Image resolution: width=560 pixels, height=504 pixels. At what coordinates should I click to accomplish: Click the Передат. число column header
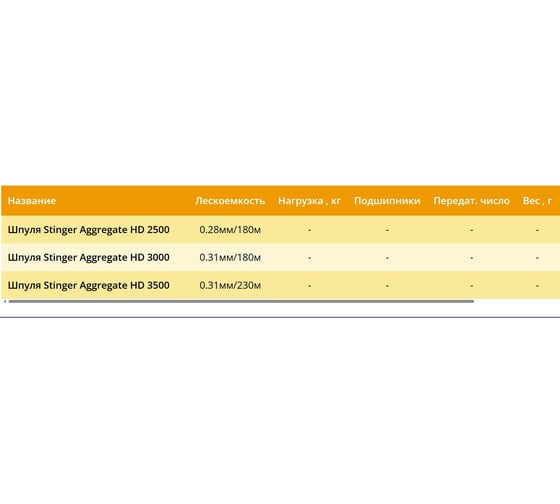coord(471,201)
